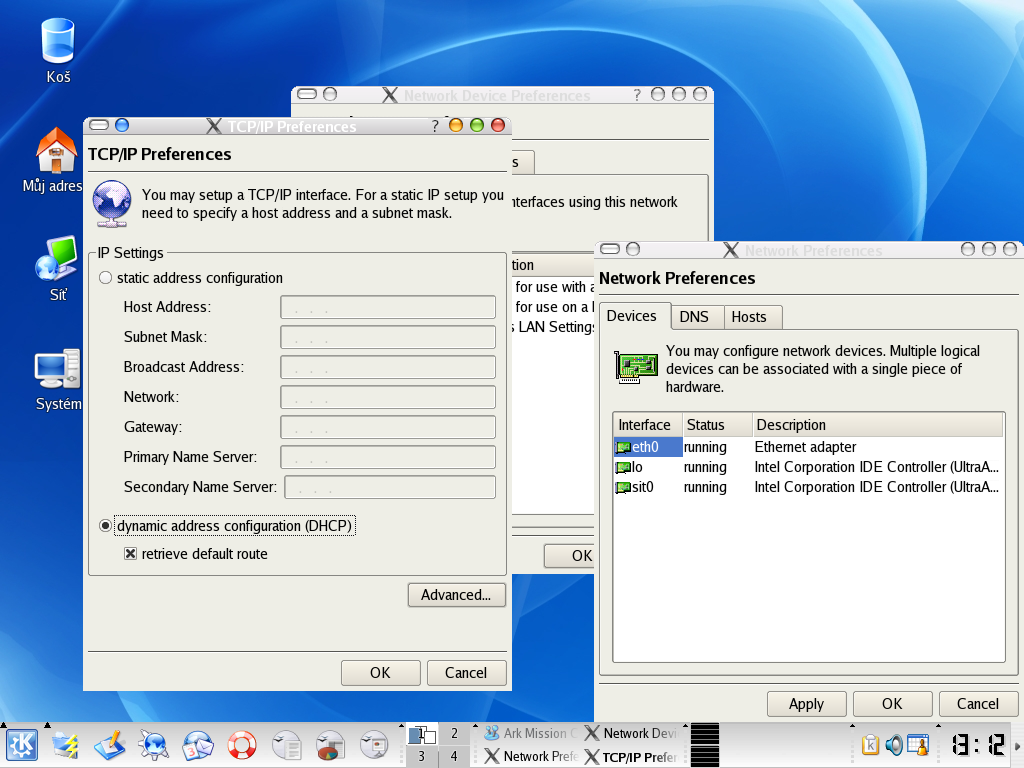Select the eth0 interface row
Screen dimensions: 1024x768
[647, 447]
